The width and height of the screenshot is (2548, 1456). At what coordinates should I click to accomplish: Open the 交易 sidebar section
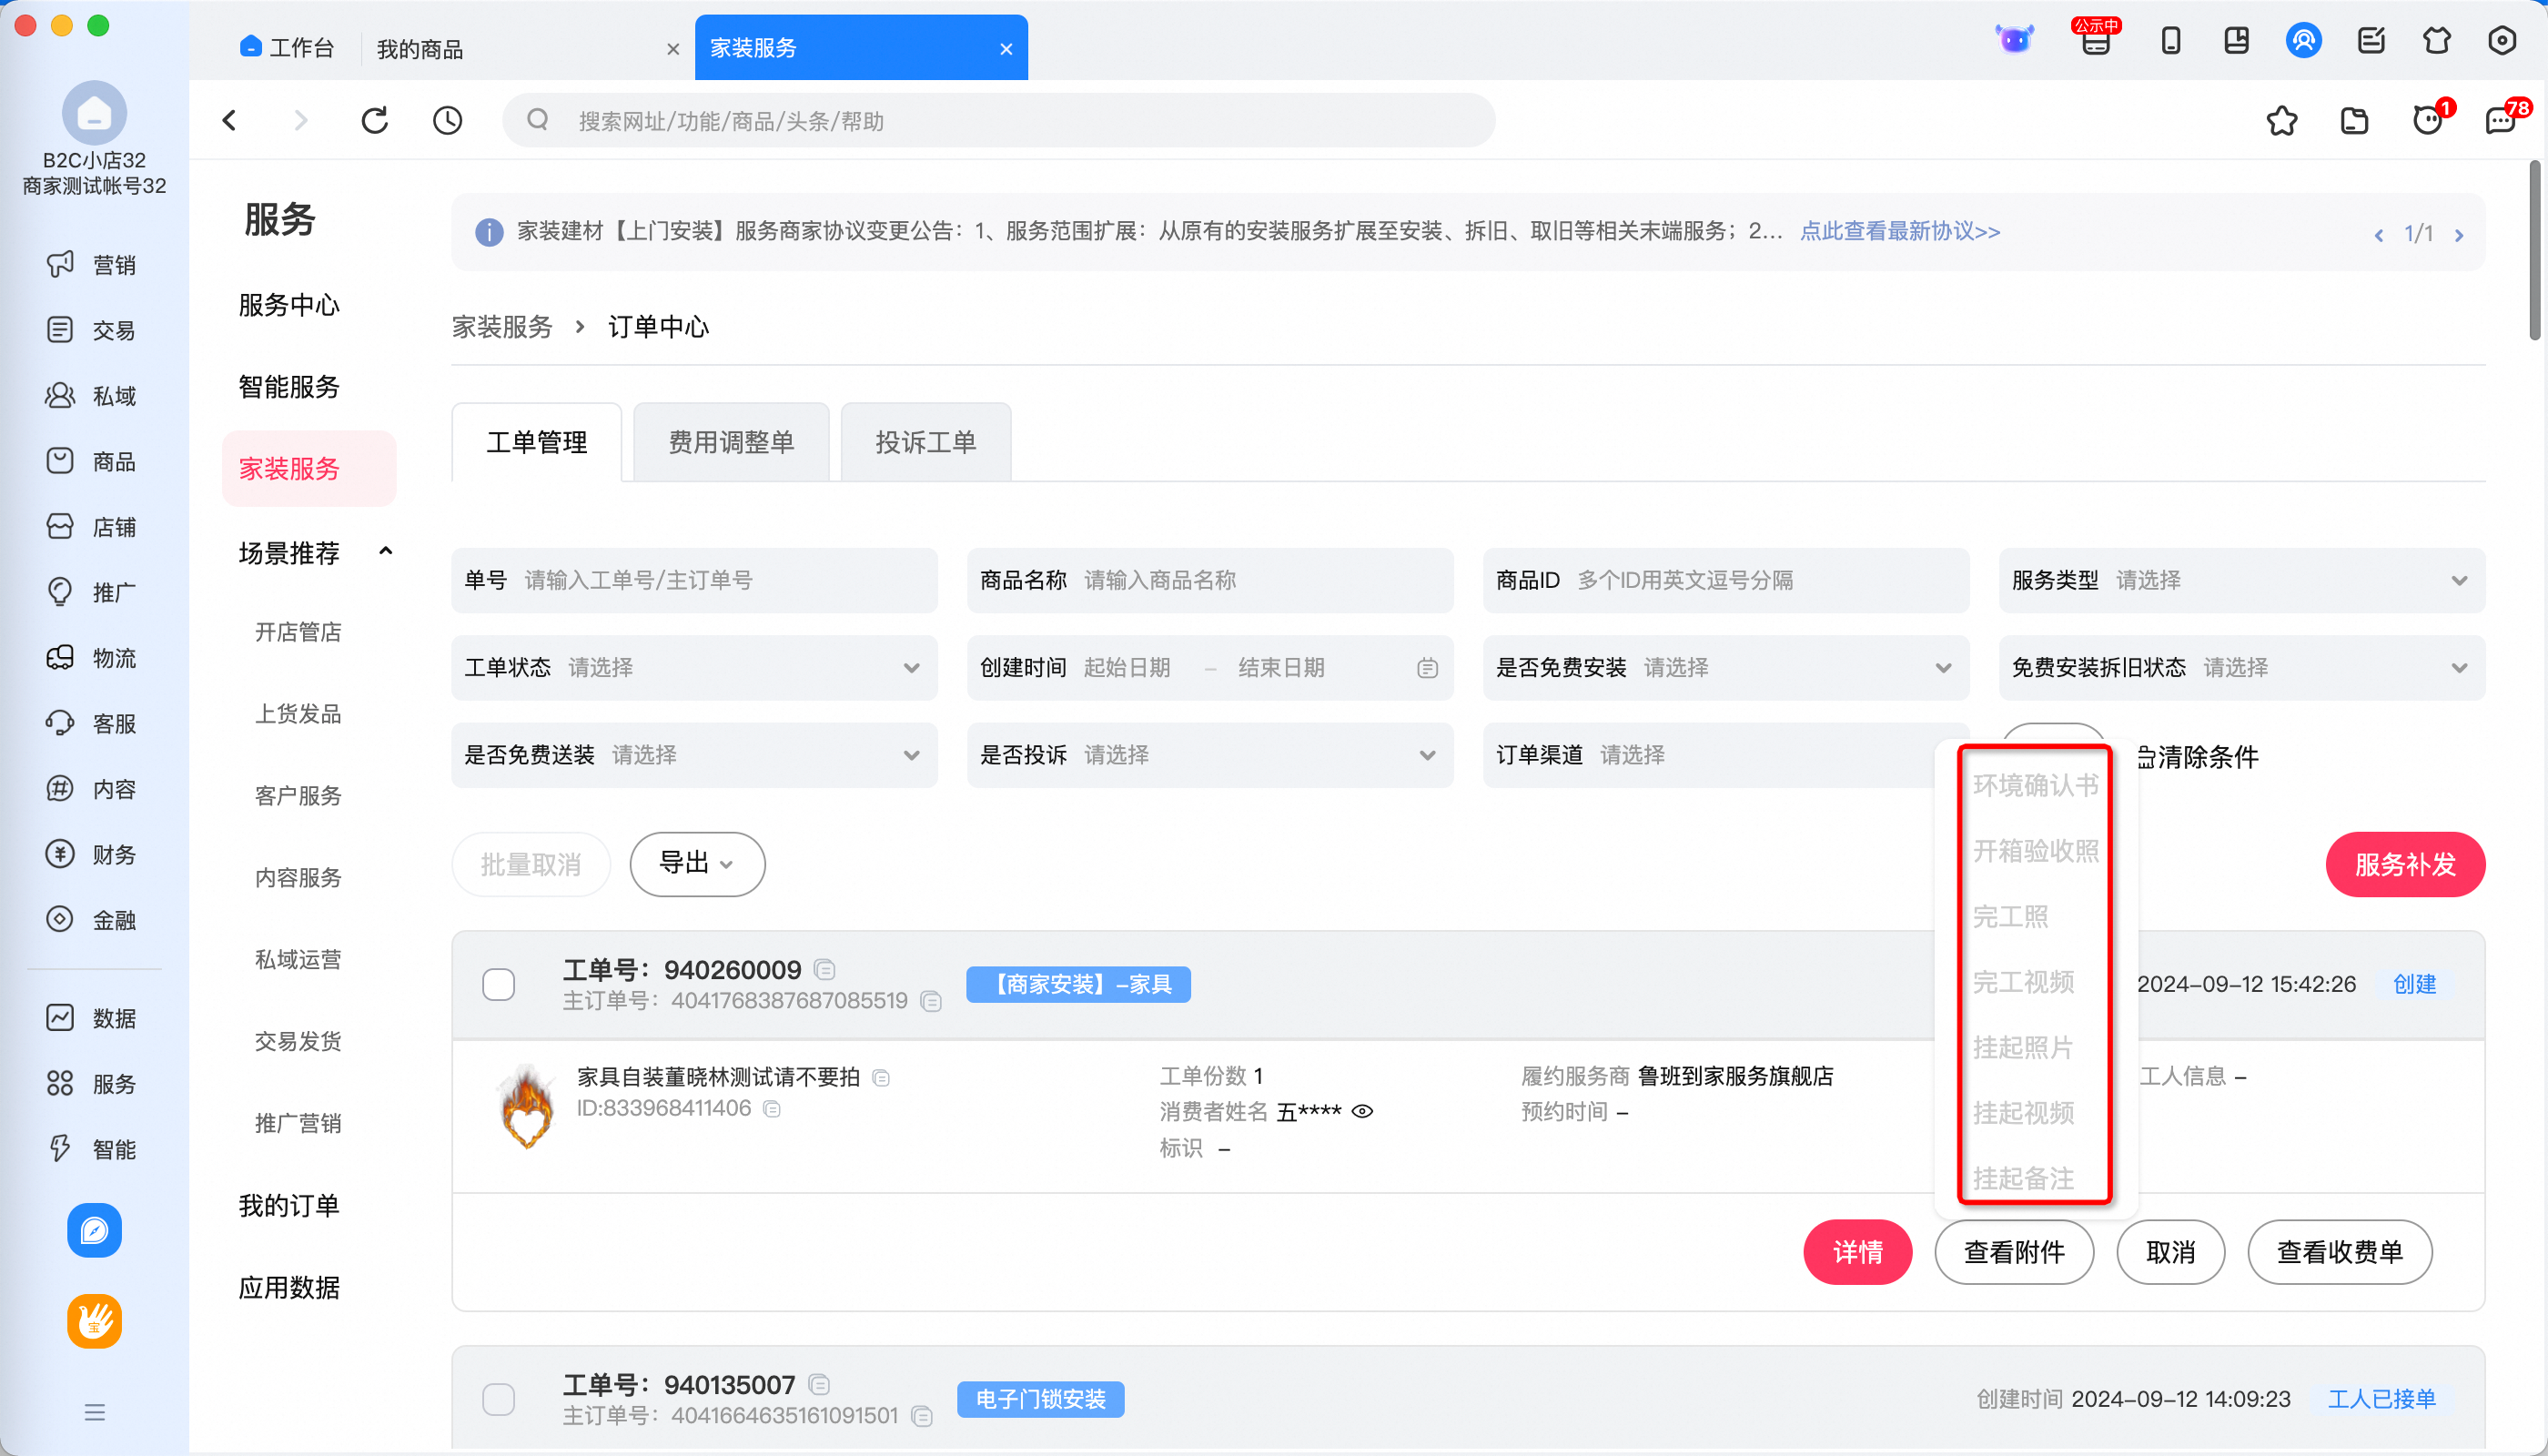click(x=92, y=330)
